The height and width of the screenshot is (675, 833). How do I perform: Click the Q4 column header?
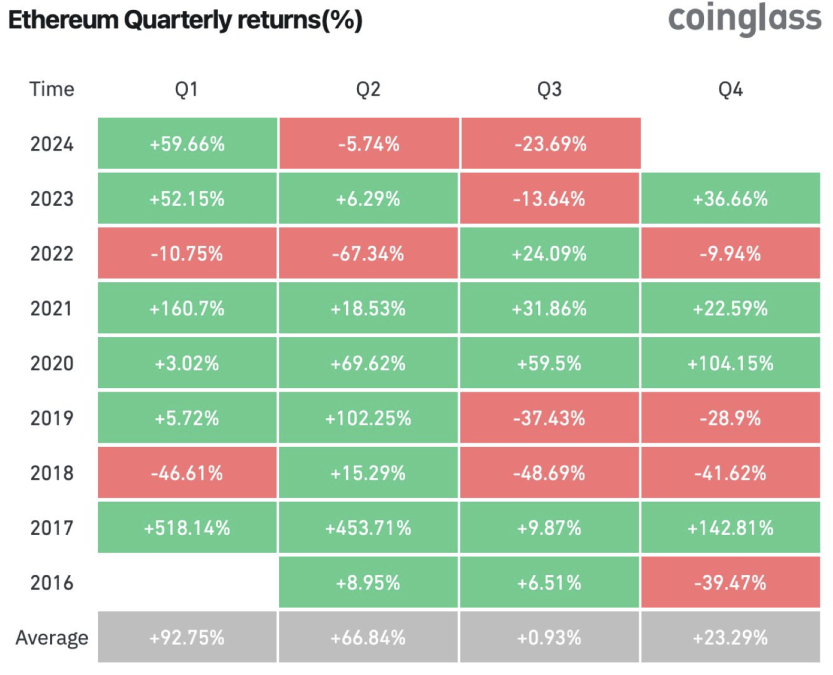click(x=730, y=89)
